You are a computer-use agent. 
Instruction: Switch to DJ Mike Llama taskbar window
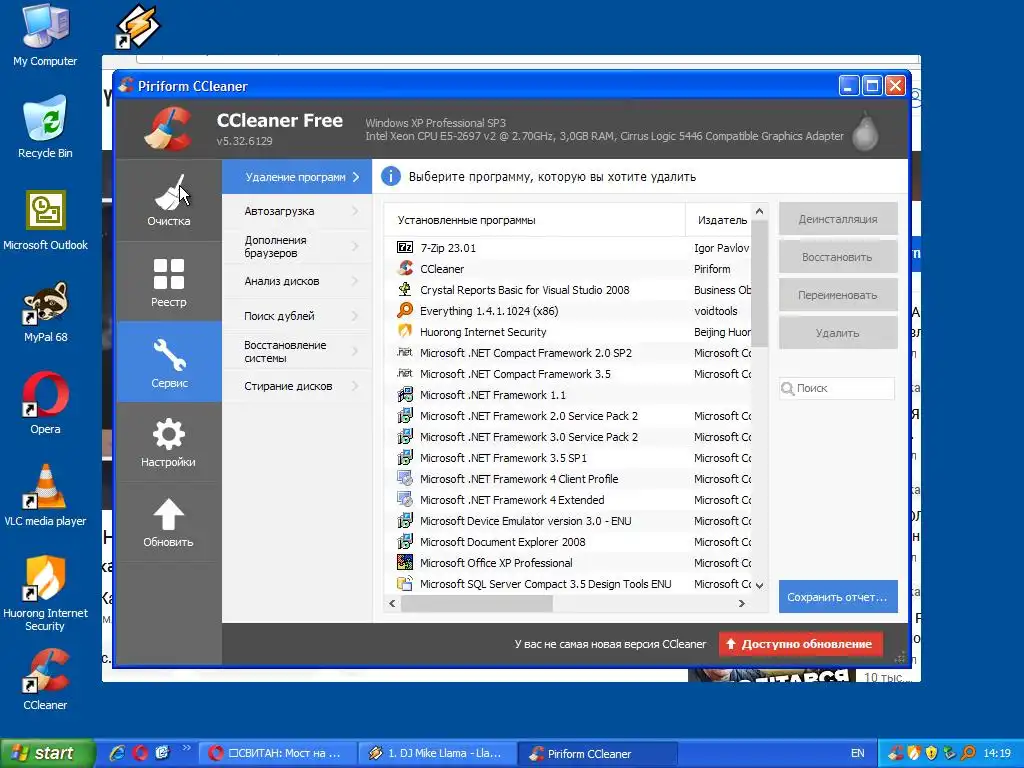pos(438,753)
